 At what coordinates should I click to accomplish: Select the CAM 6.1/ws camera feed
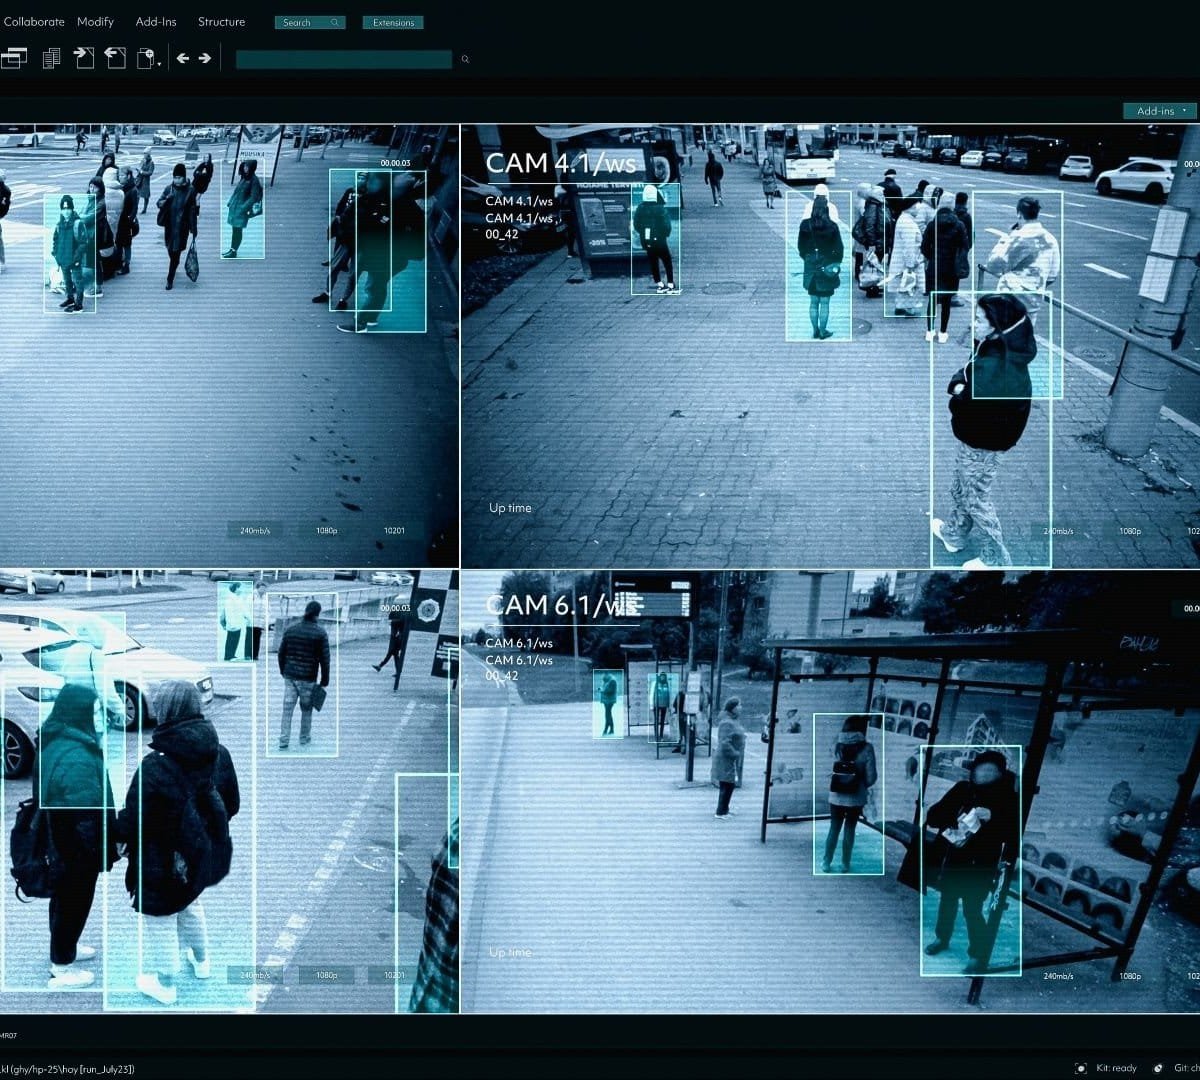(829, 792)
